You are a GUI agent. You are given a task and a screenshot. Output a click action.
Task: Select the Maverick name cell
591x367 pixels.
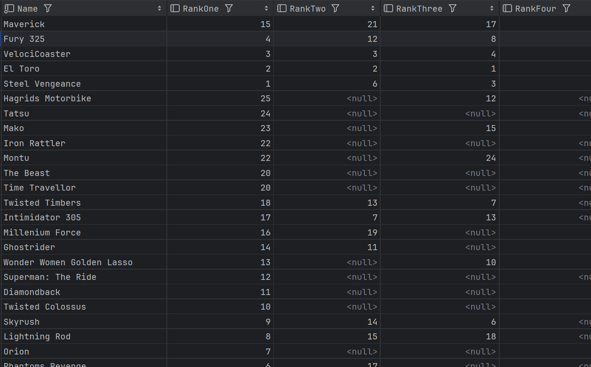tap(84, 24)
